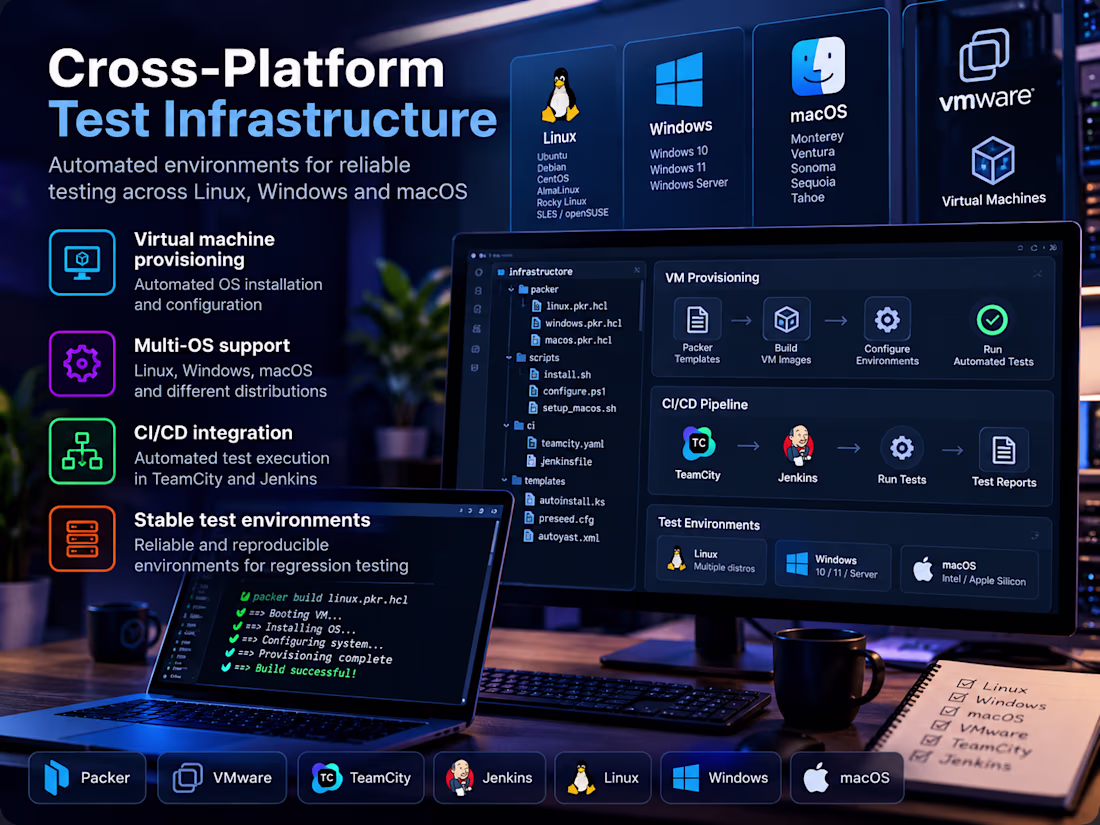The image size is (1100, 825).
Task: Toggle the handwritten TeamCity checkbox on notepad
Action: 931,740
